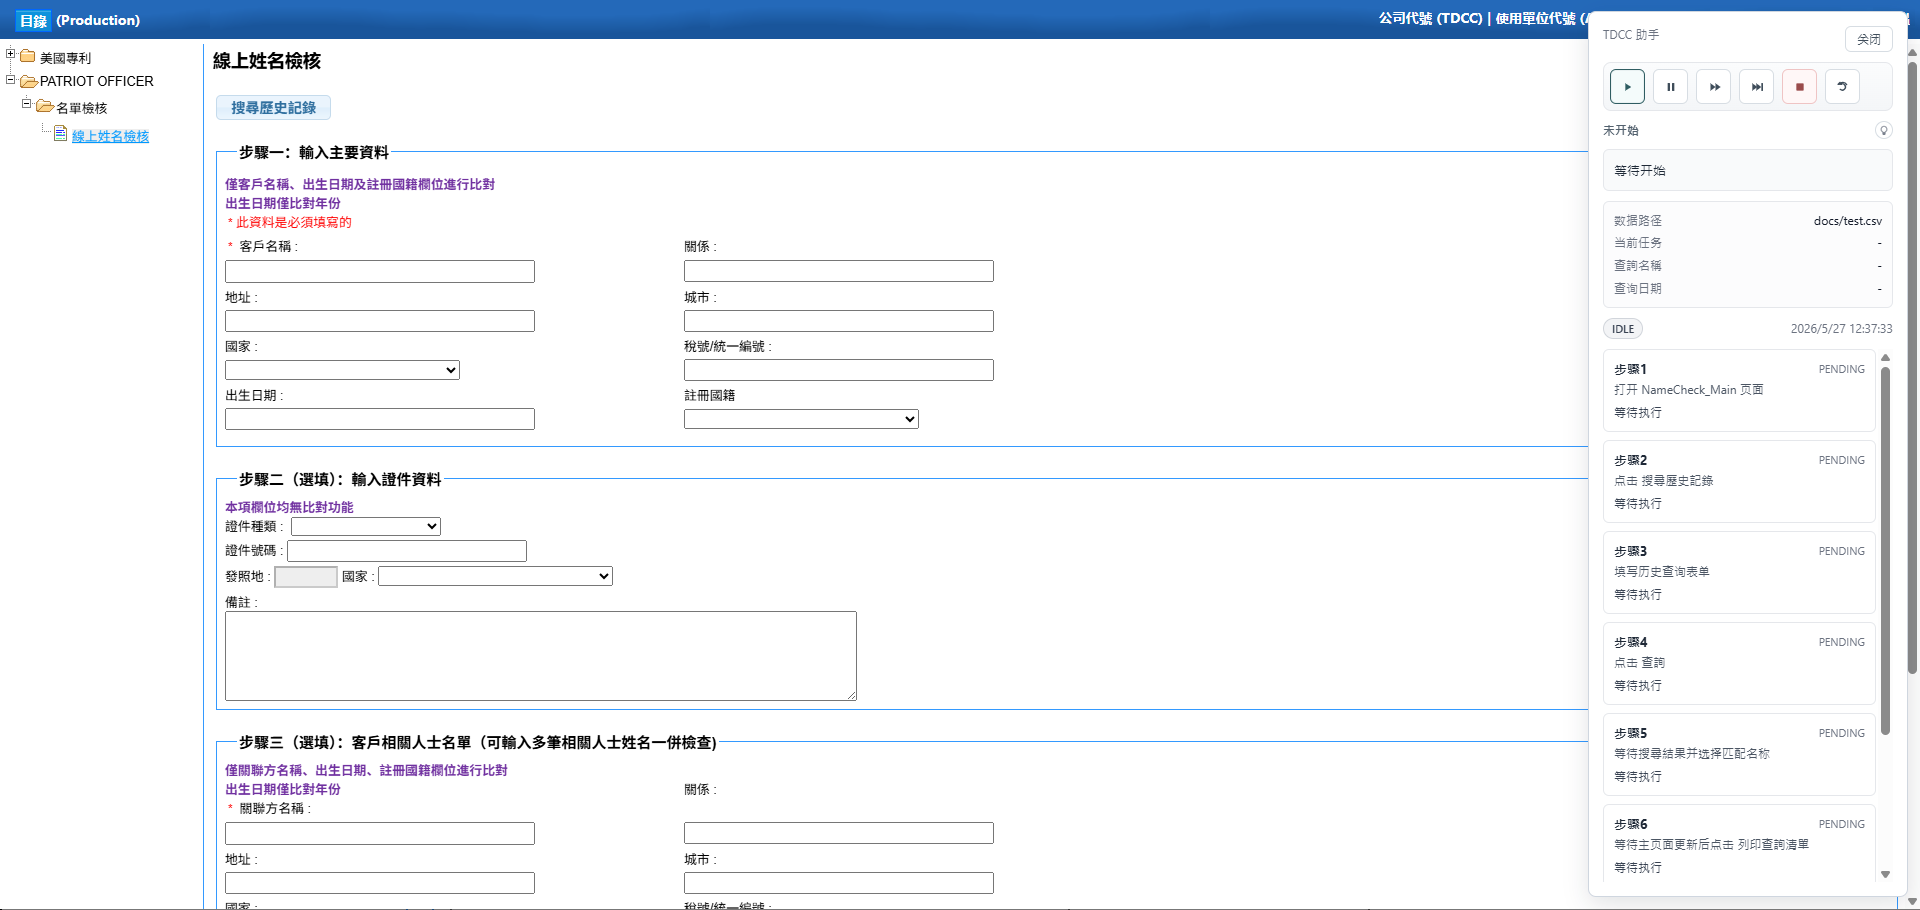1920x910 pixels.
Task: Focus the step three 城市 input field
Action: click(x=839, y=883)
